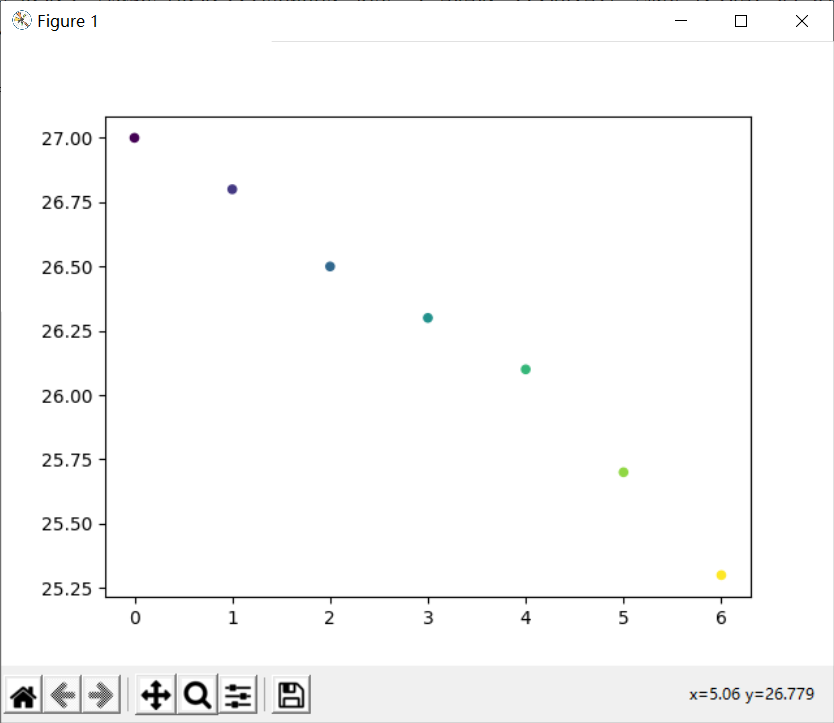Click the x-axis tick label 4
Viewport: 834px width, 723px height.
coord(526,618)
